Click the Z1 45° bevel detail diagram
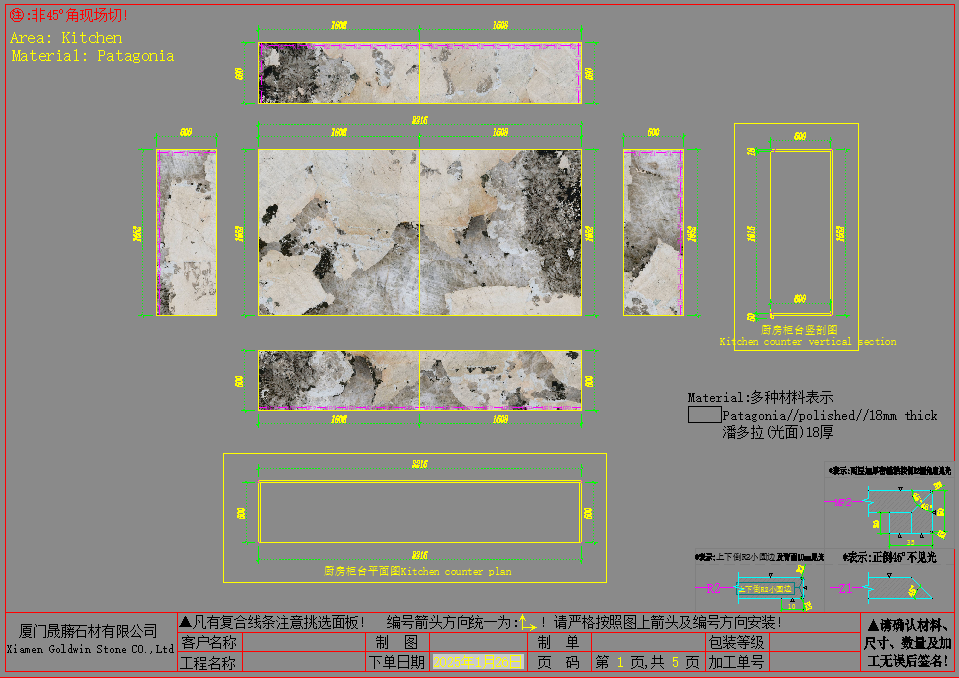Screen dimensions: 959x678 pyautogui.click(x=900, y=585)
